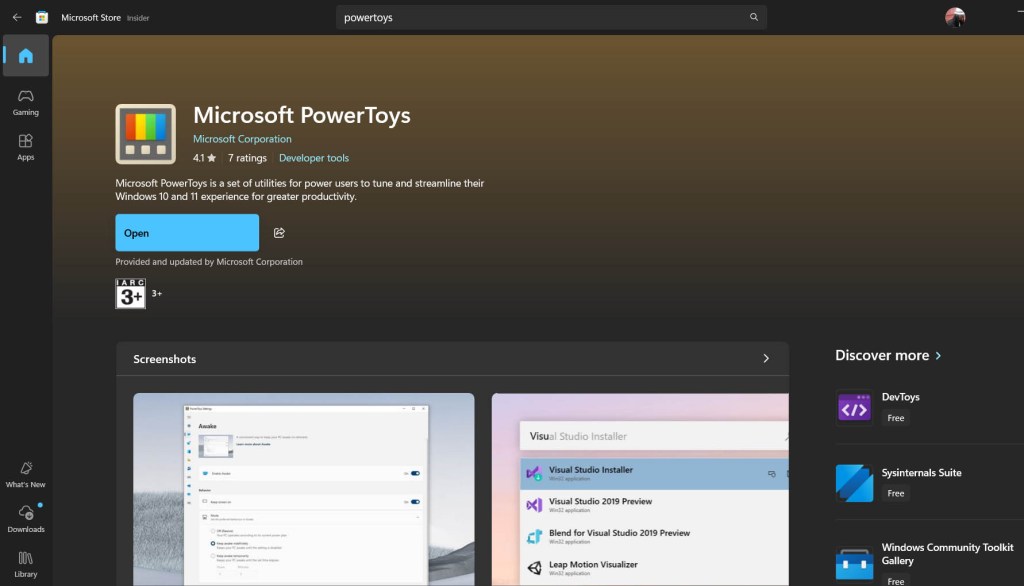Click the DevToys app icon
Image resolution: width=1024 pixels, height=586 pixels.
click(x=853, y=406)
